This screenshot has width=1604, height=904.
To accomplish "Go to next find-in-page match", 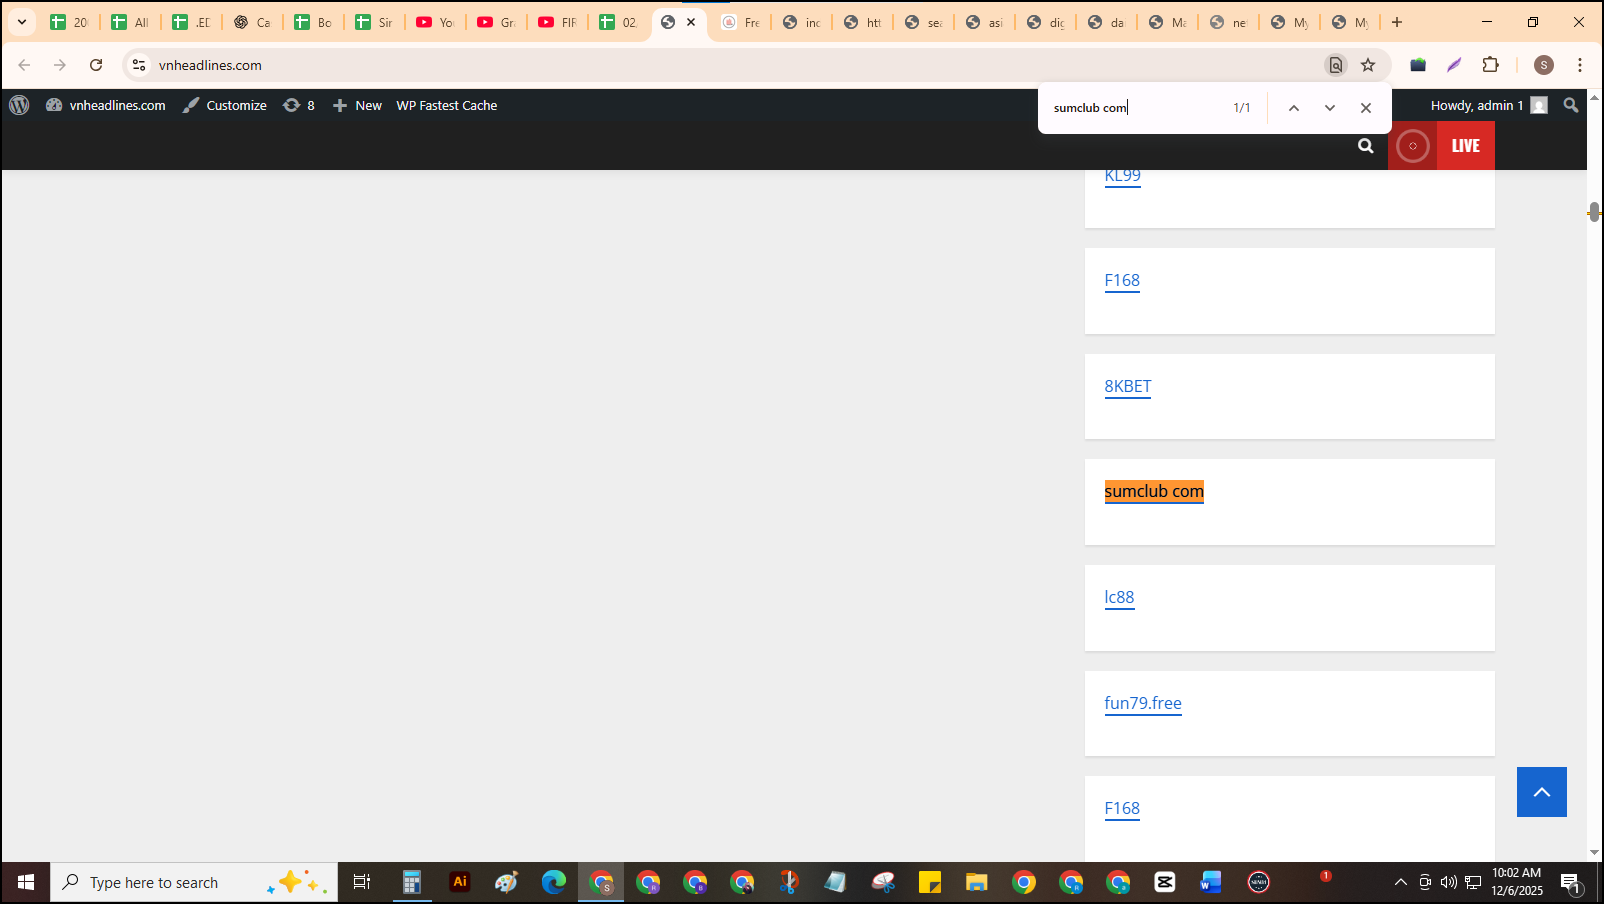I will pos(1329,108).
